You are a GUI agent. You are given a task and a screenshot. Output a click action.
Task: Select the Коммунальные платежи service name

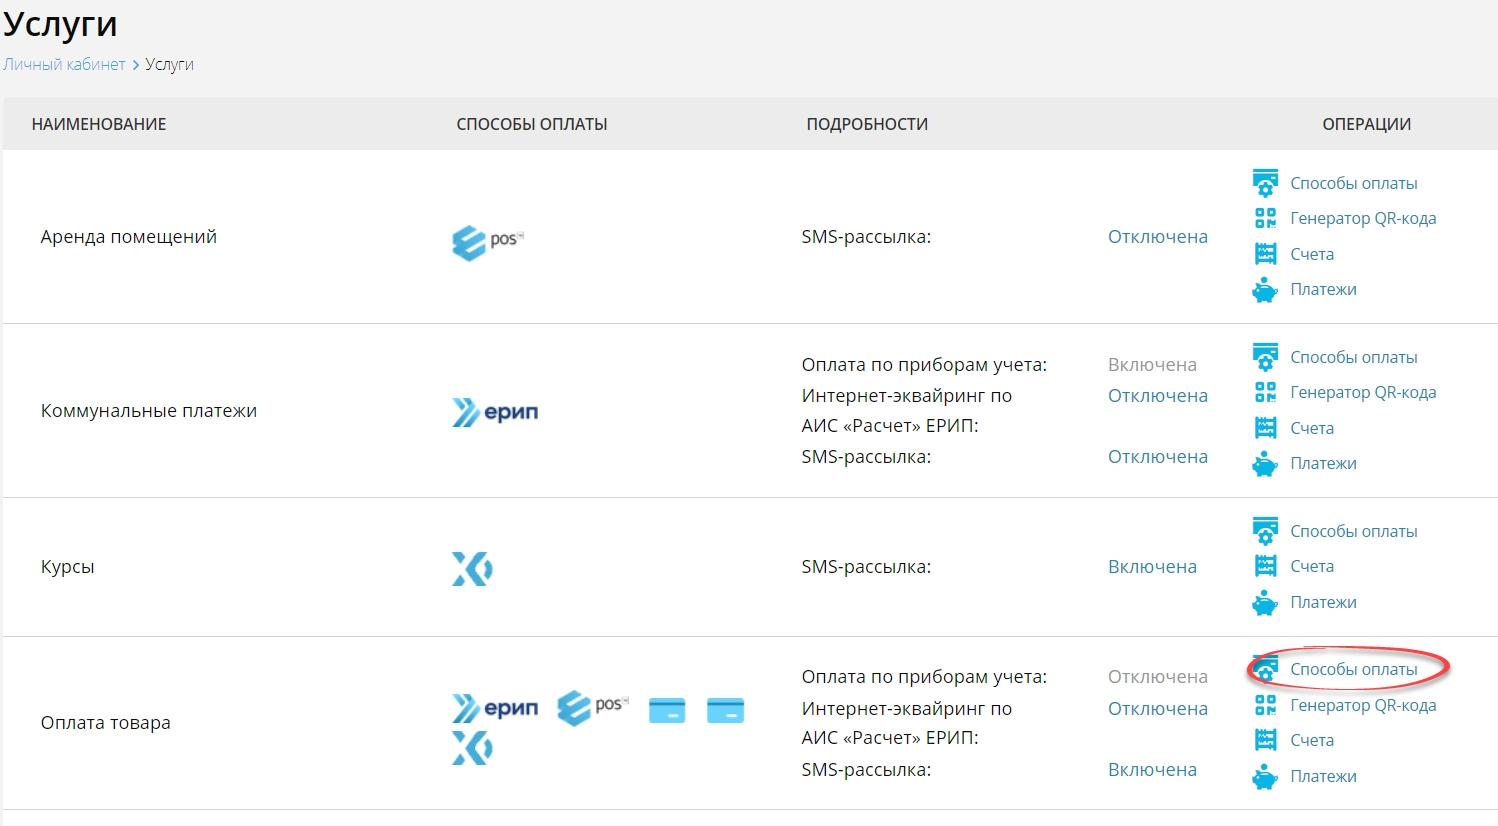point(149,411)
